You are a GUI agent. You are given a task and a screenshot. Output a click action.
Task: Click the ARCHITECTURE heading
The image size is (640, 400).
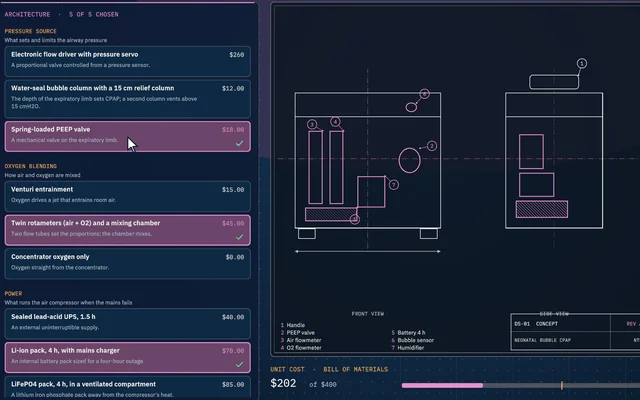(x=27, y=14)
